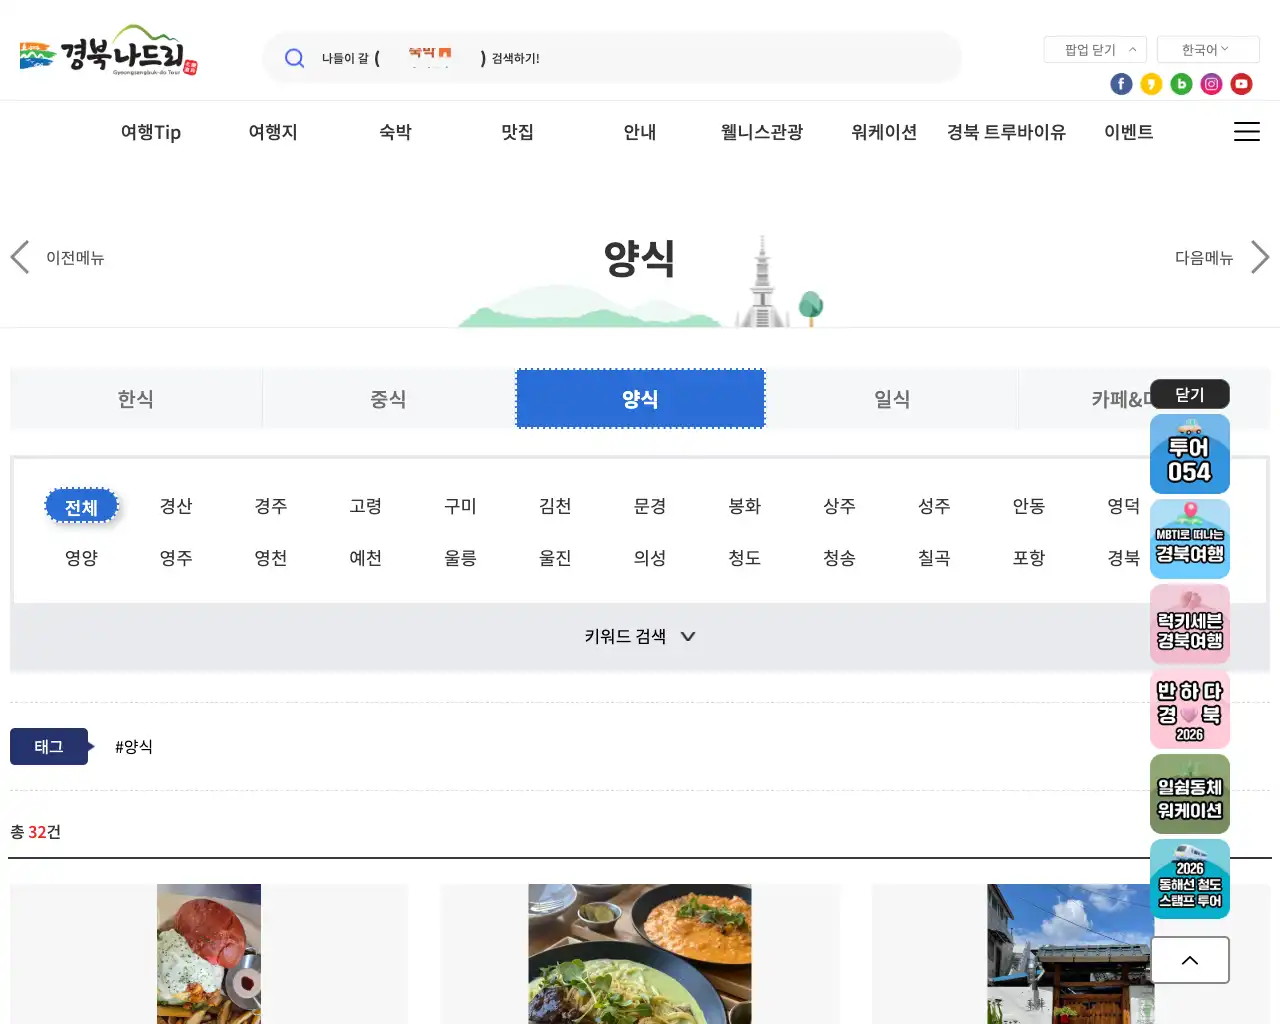Click the 청도 region link
Viewport: 1280px width, 1024px height.
[745, 558]
